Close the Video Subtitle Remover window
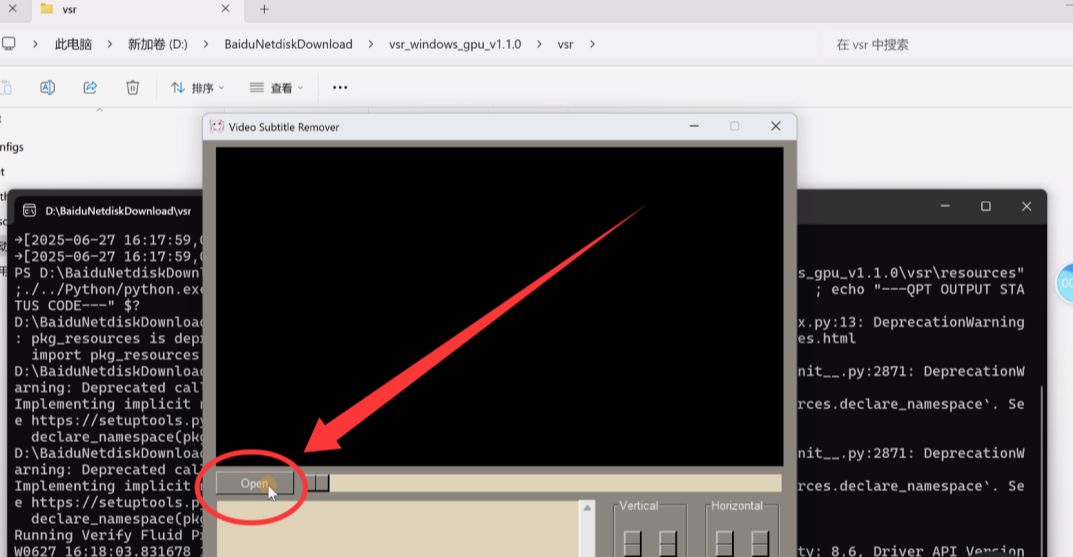1073x557 pixels. click(775, 126)
